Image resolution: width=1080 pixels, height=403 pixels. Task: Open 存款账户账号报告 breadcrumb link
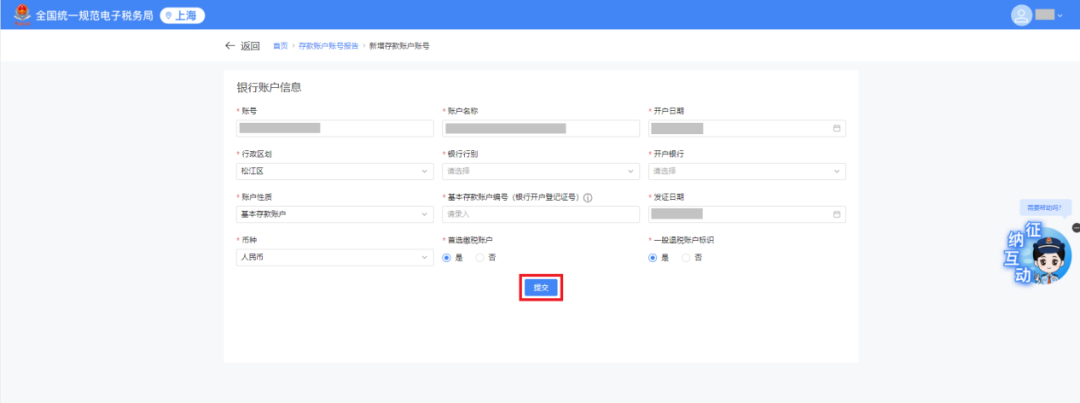pos(328,46)
